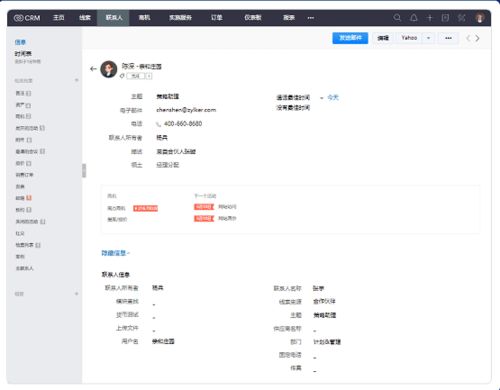Click the phone icon next to 400-660-8680
This screenshot has height=390, width=500.
[x=159, y=124]
